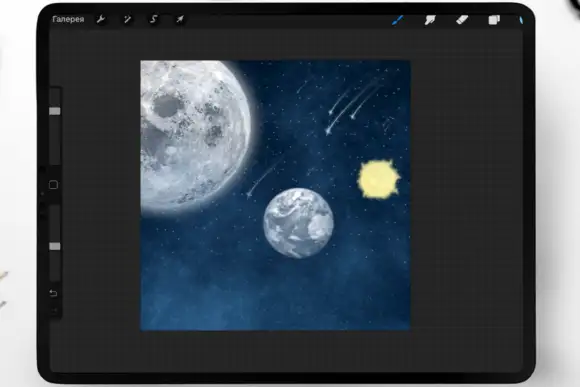Tap the square Modify button in sidebar
The height and width of the screenshot is (387, 580).
(53, 185)
